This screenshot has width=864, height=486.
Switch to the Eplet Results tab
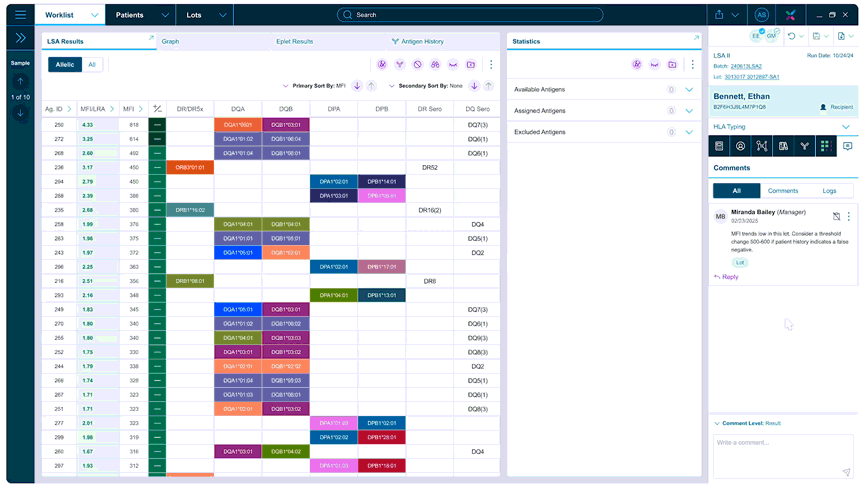[294, 41]
